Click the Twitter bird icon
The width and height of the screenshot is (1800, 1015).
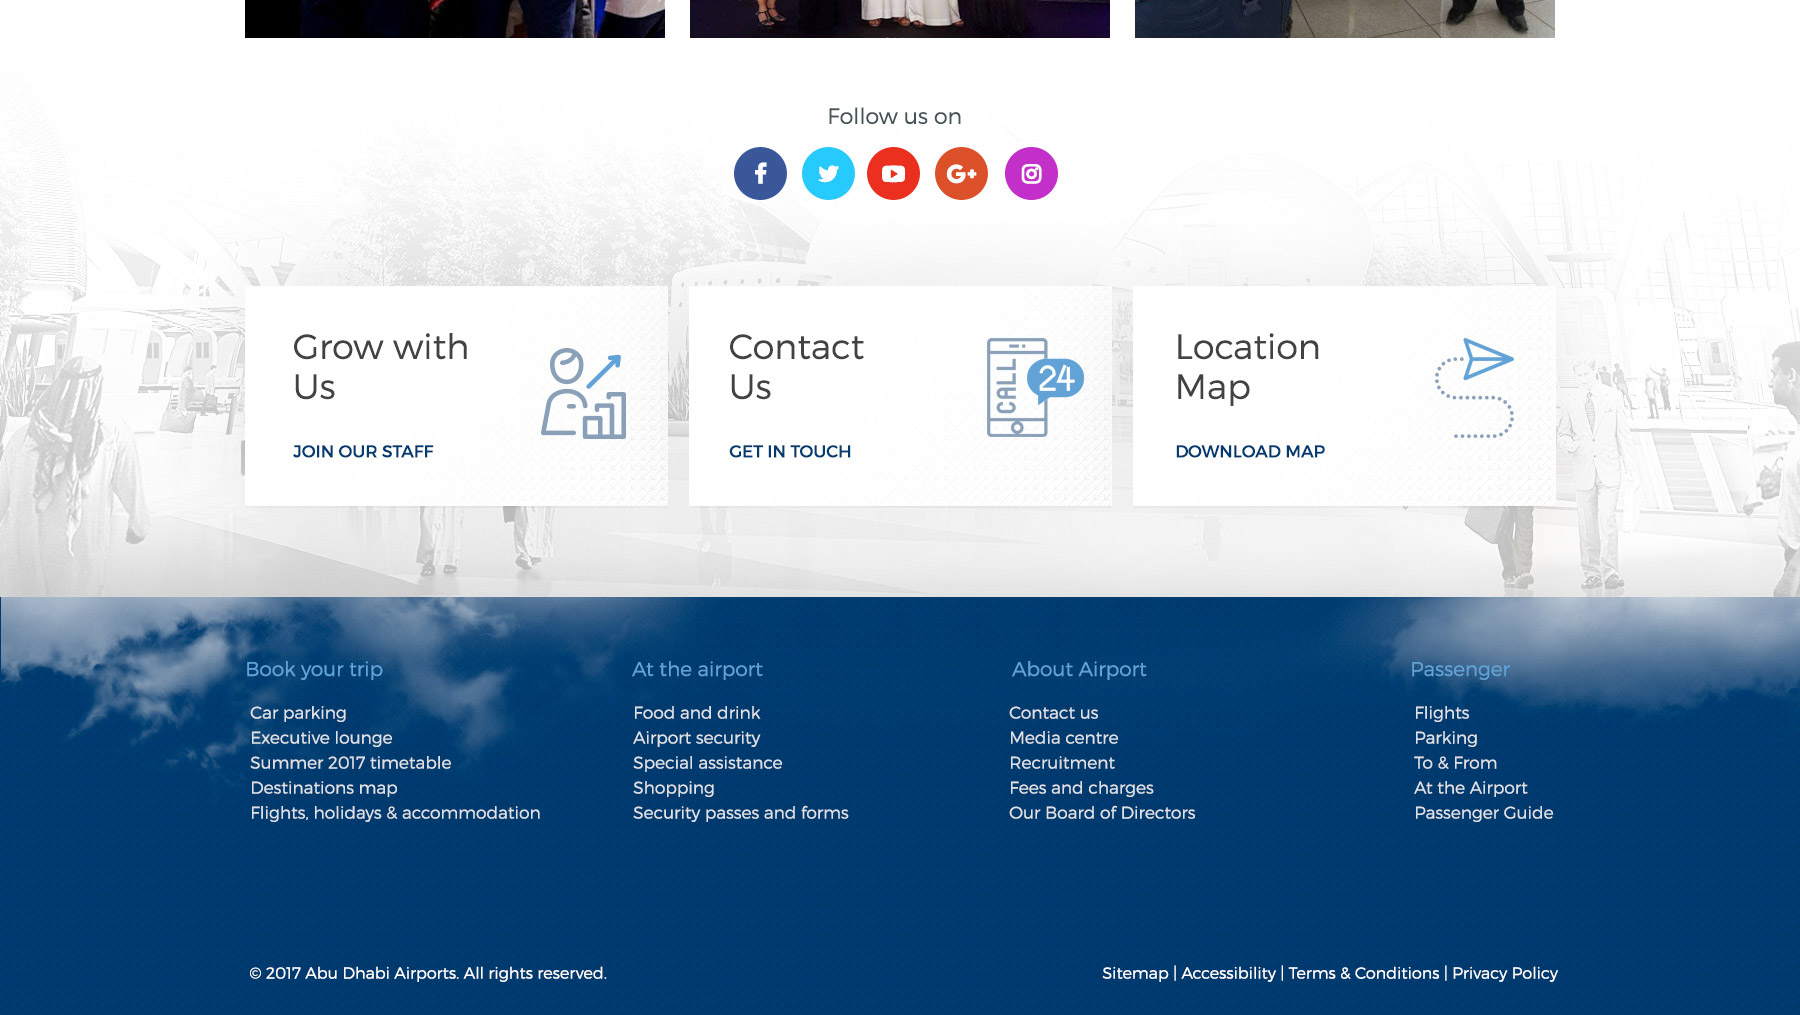828,174
